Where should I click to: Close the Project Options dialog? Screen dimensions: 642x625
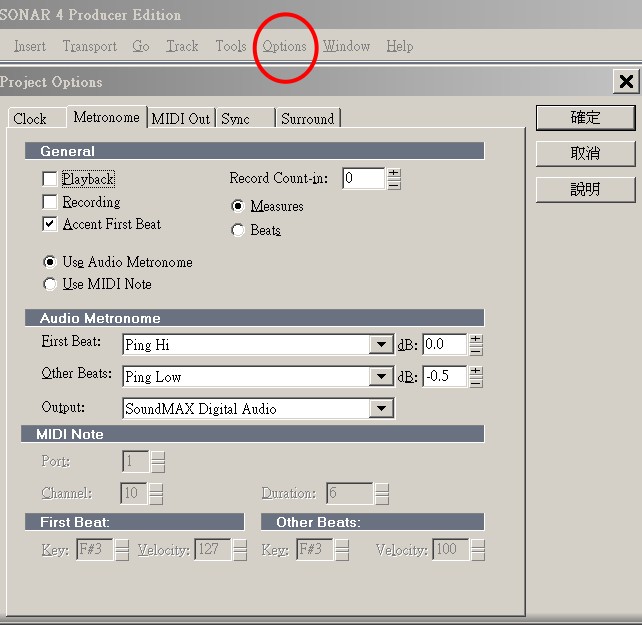tap(626, 82)
